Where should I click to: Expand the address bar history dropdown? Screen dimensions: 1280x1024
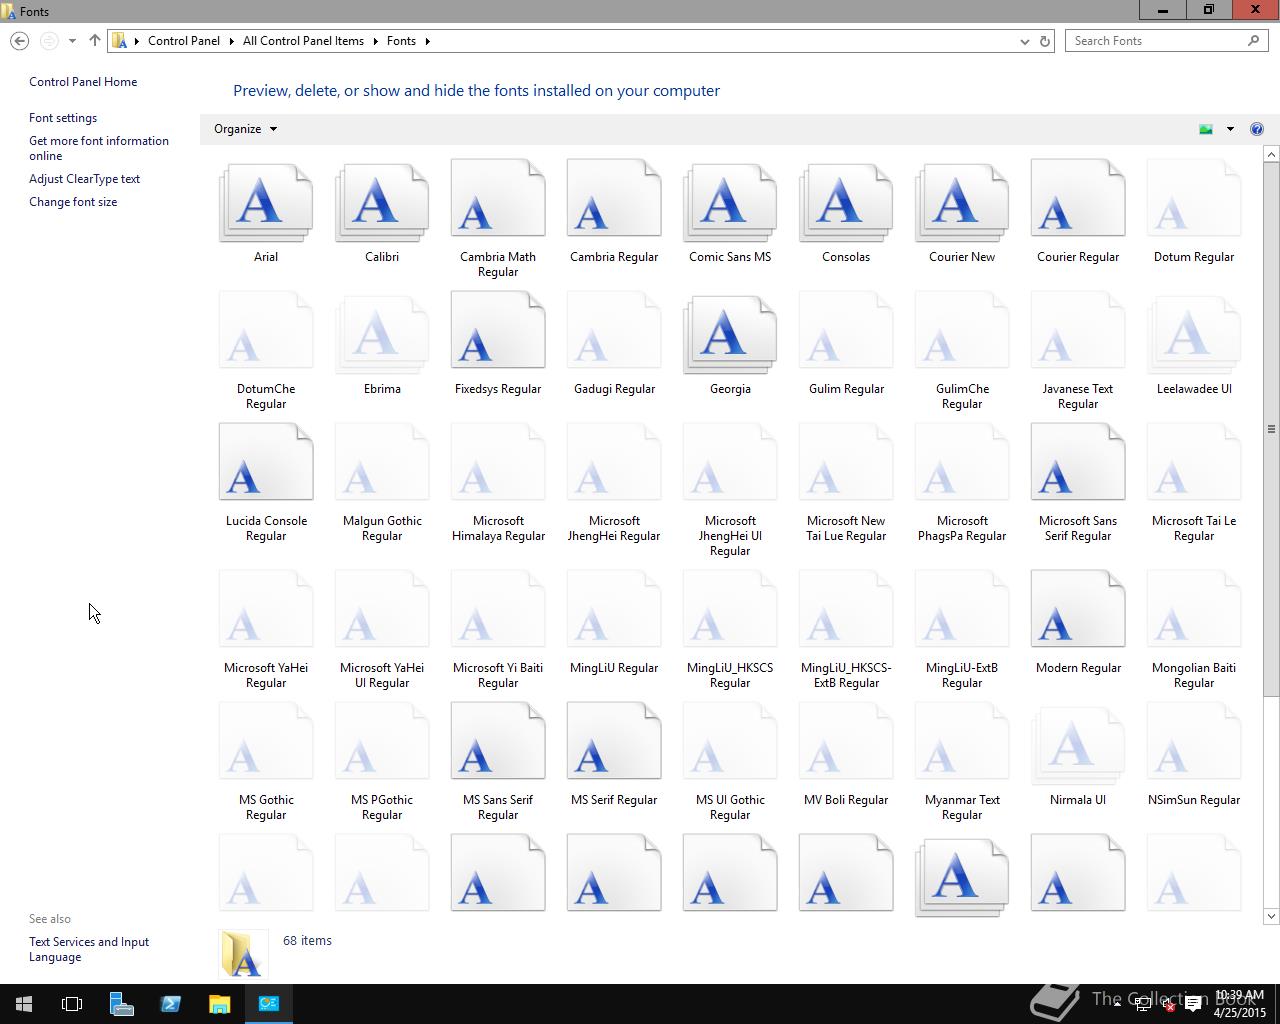(x=1024, y=41)
